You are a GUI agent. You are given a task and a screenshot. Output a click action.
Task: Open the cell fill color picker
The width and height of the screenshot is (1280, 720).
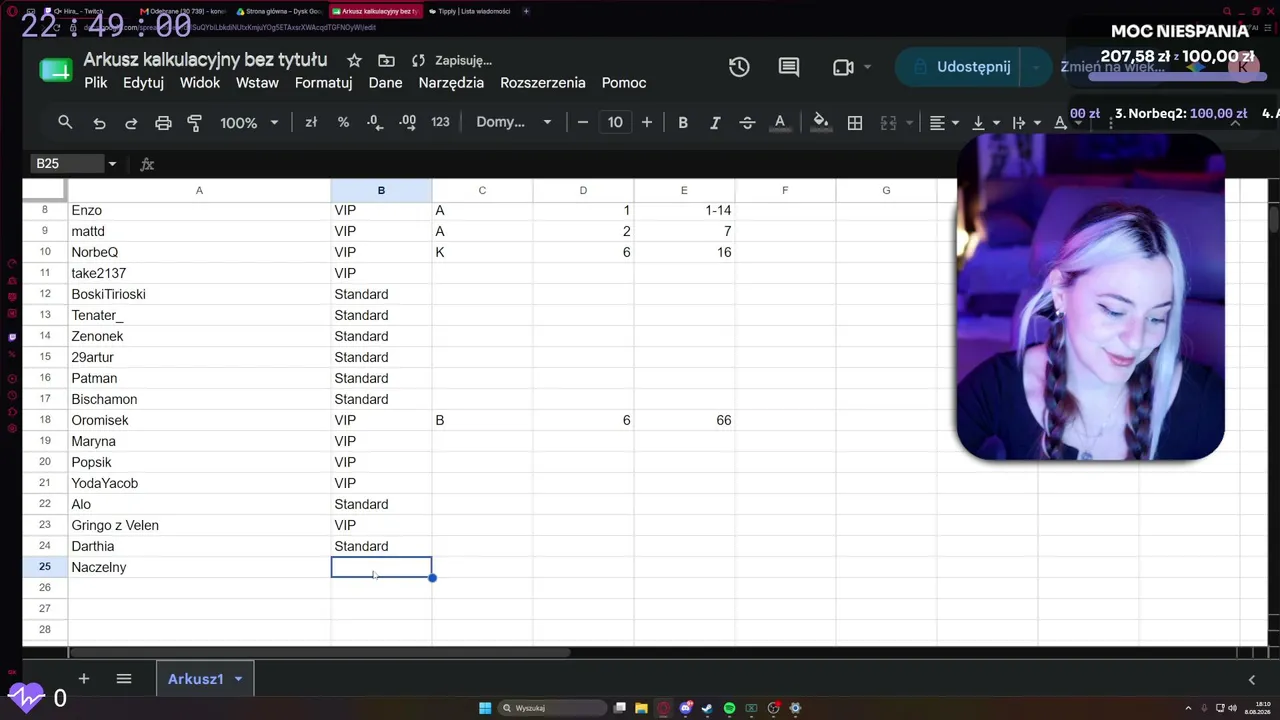pyautogui.click(x=821, y=122)
